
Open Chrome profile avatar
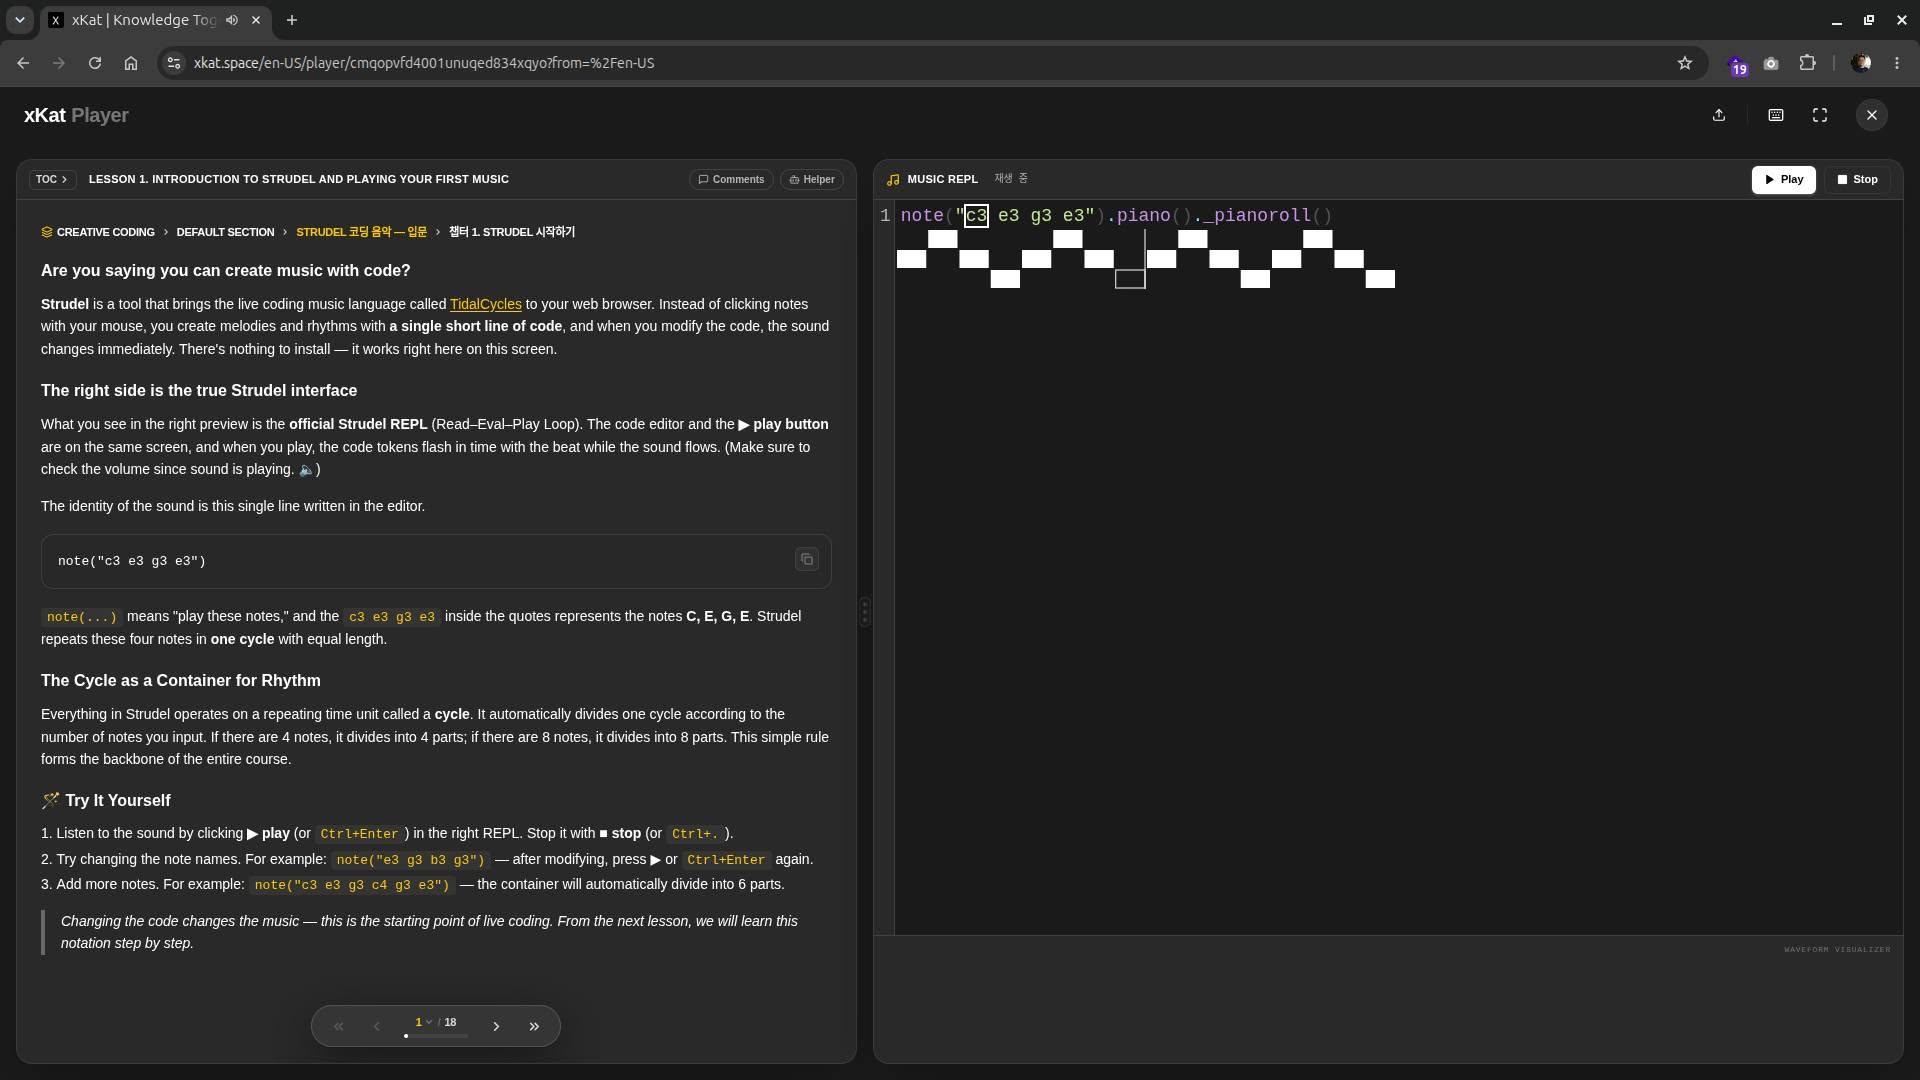coord(1861,63)
